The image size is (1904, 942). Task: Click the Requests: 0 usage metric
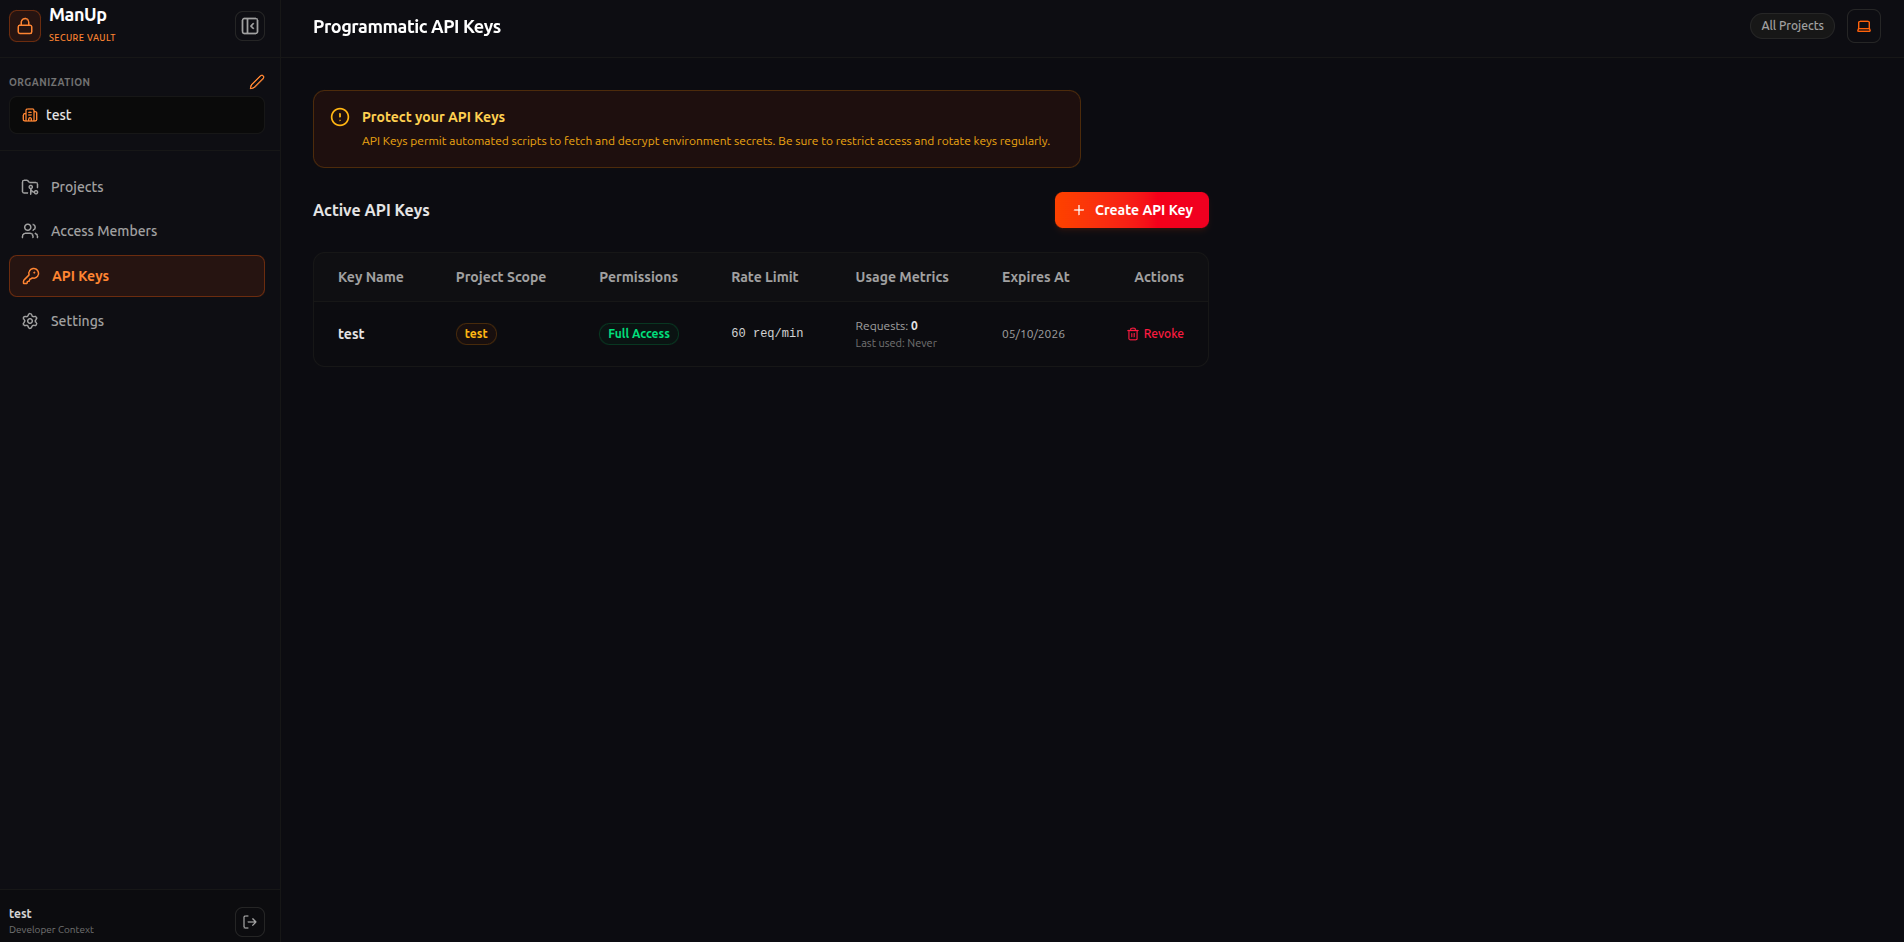coord(886,326)
